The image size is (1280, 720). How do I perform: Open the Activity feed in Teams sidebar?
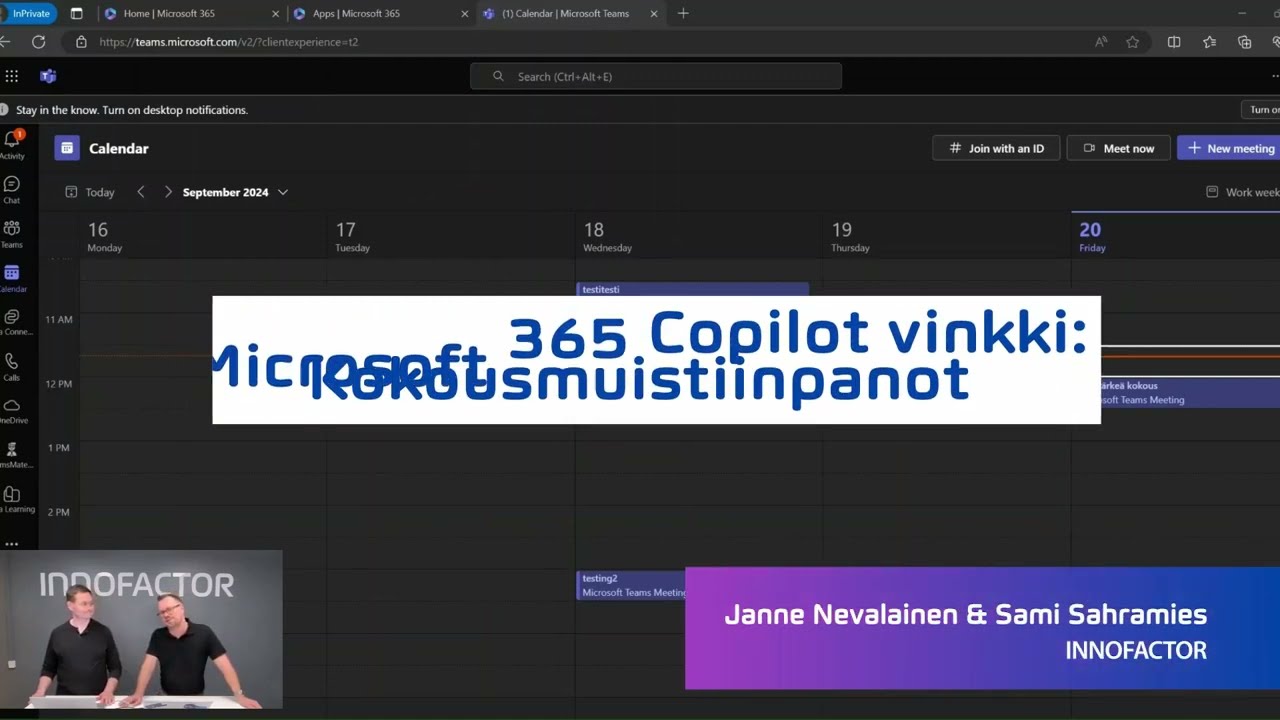[x=12, y=145]
